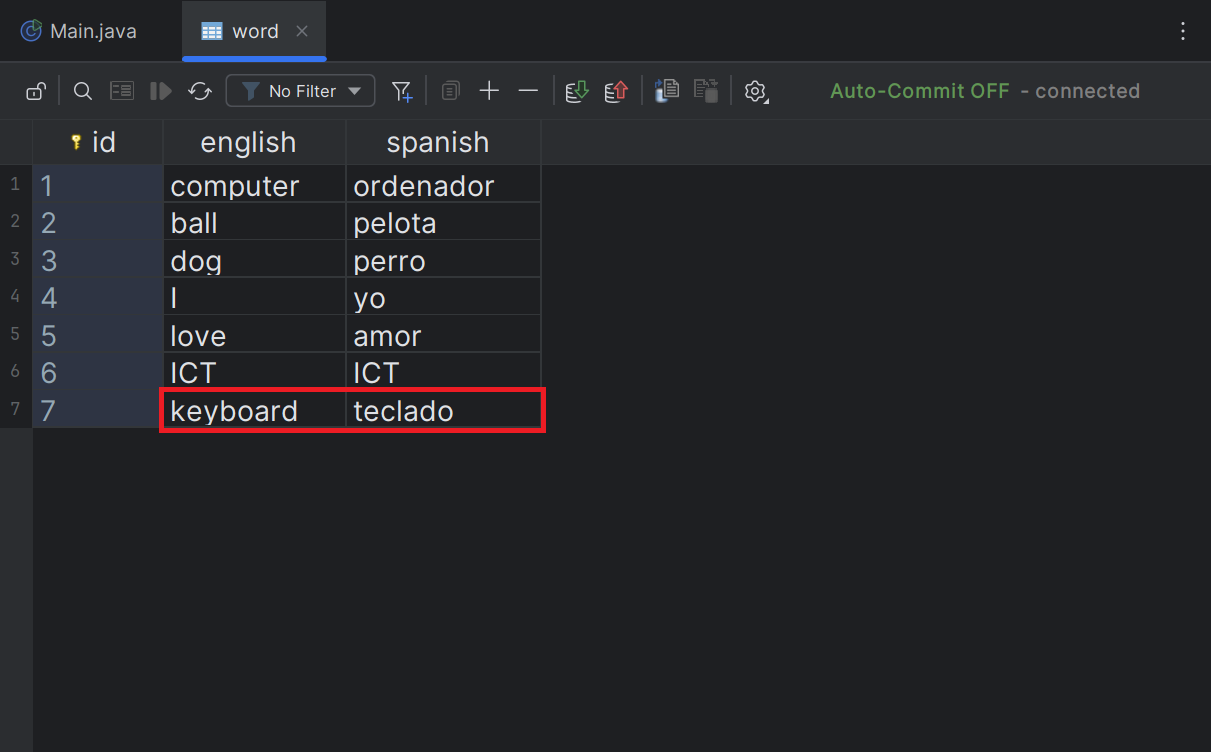Open search in the data grid

tap(83, 90)
